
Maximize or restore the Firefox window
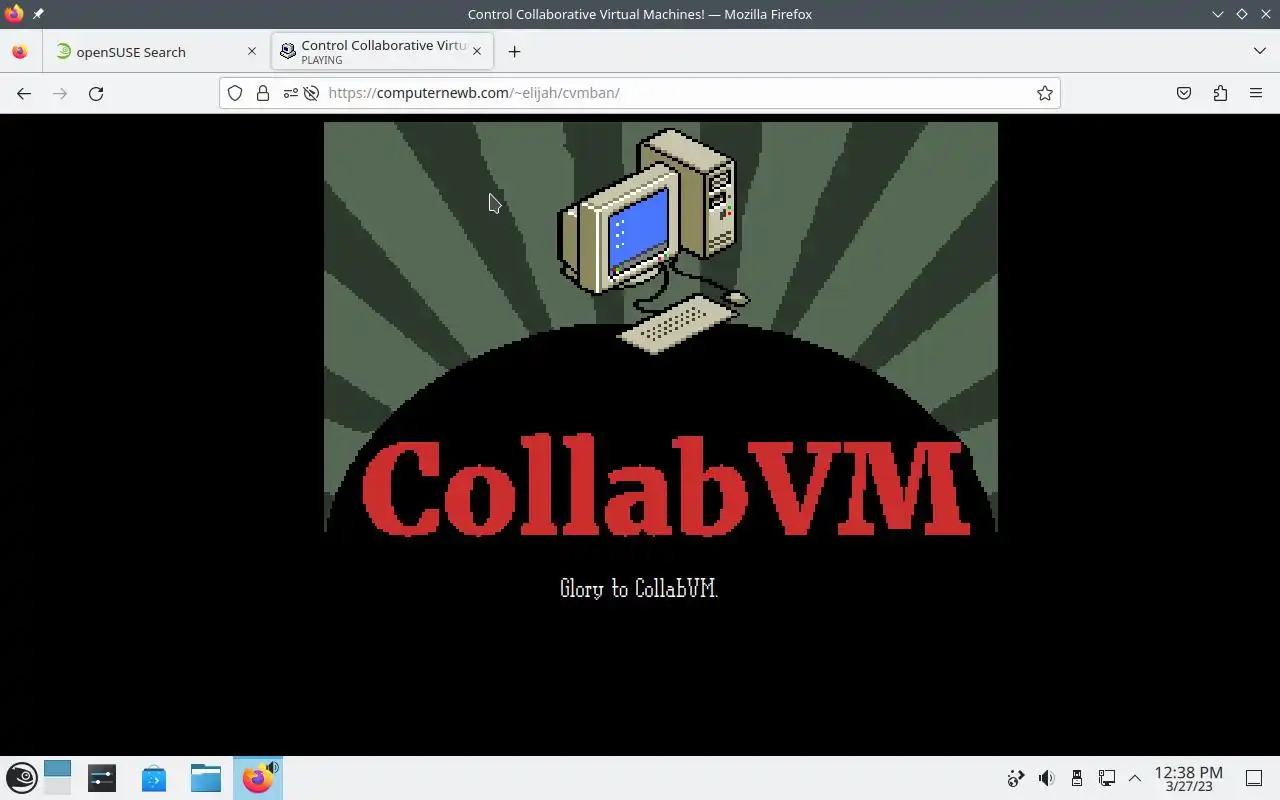(x=1242, y=14)
